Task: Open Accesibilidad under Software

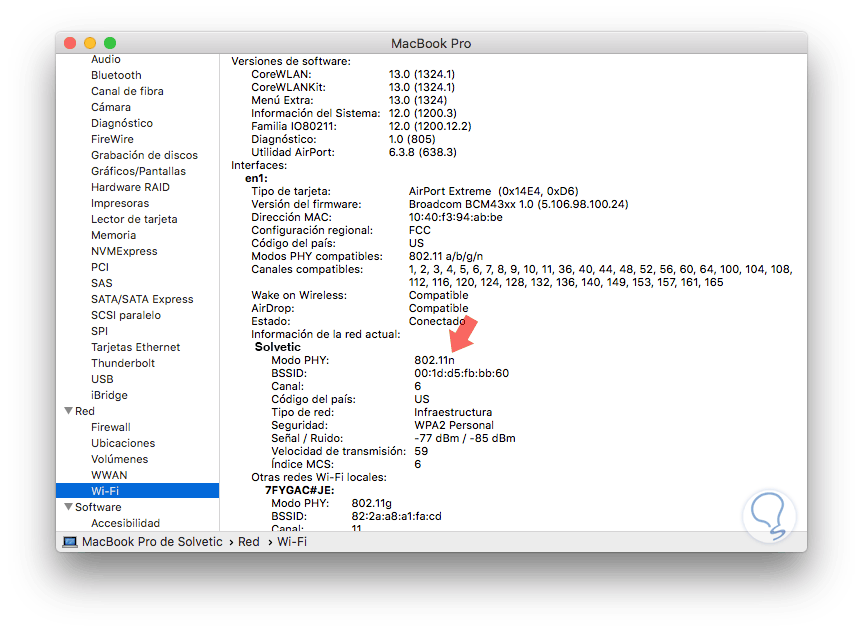Action: pos(125,522)
